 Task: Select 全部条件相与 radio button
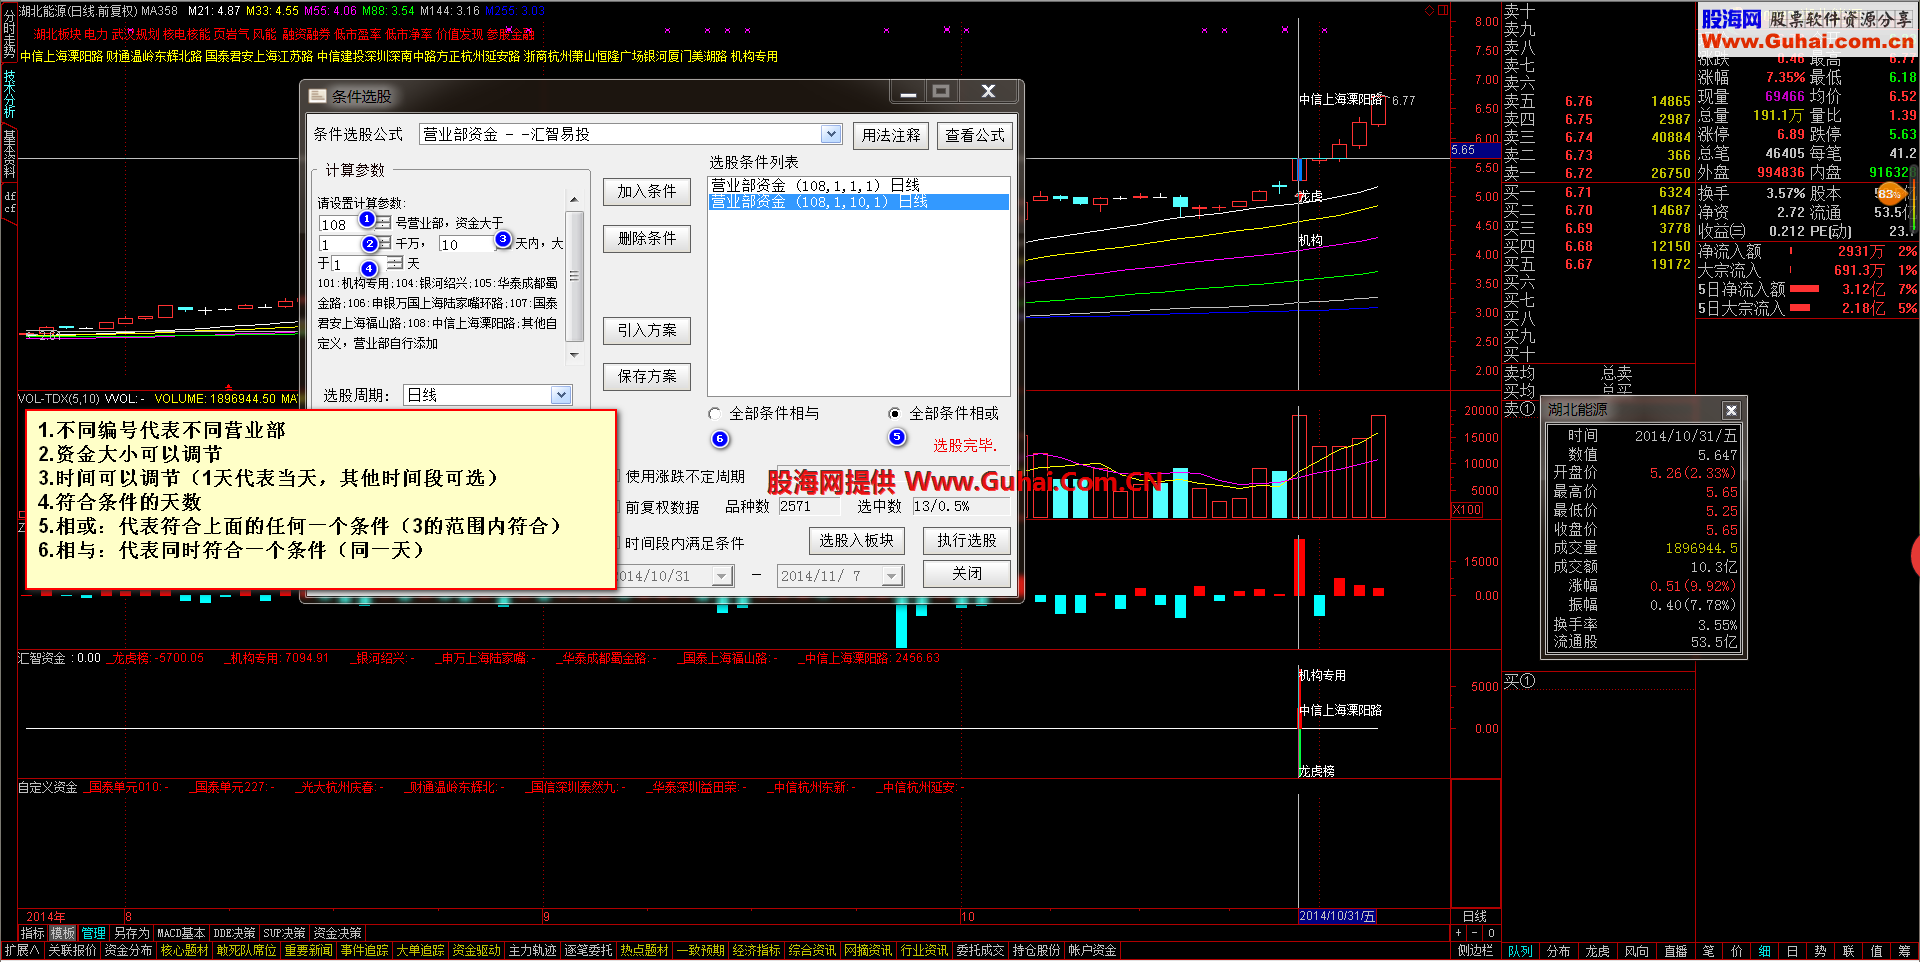click(x=715, y=414)
